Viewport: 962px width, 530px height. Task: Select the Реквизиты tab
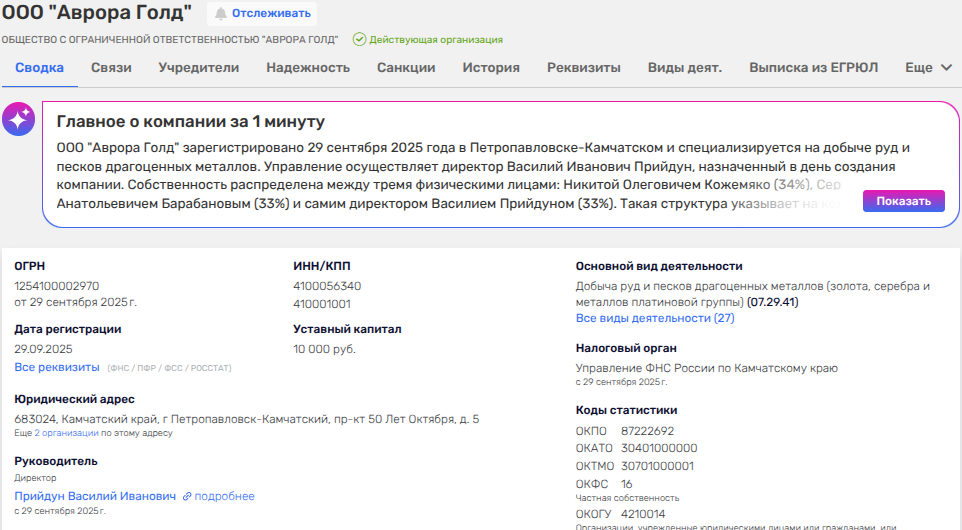point(584,68)
